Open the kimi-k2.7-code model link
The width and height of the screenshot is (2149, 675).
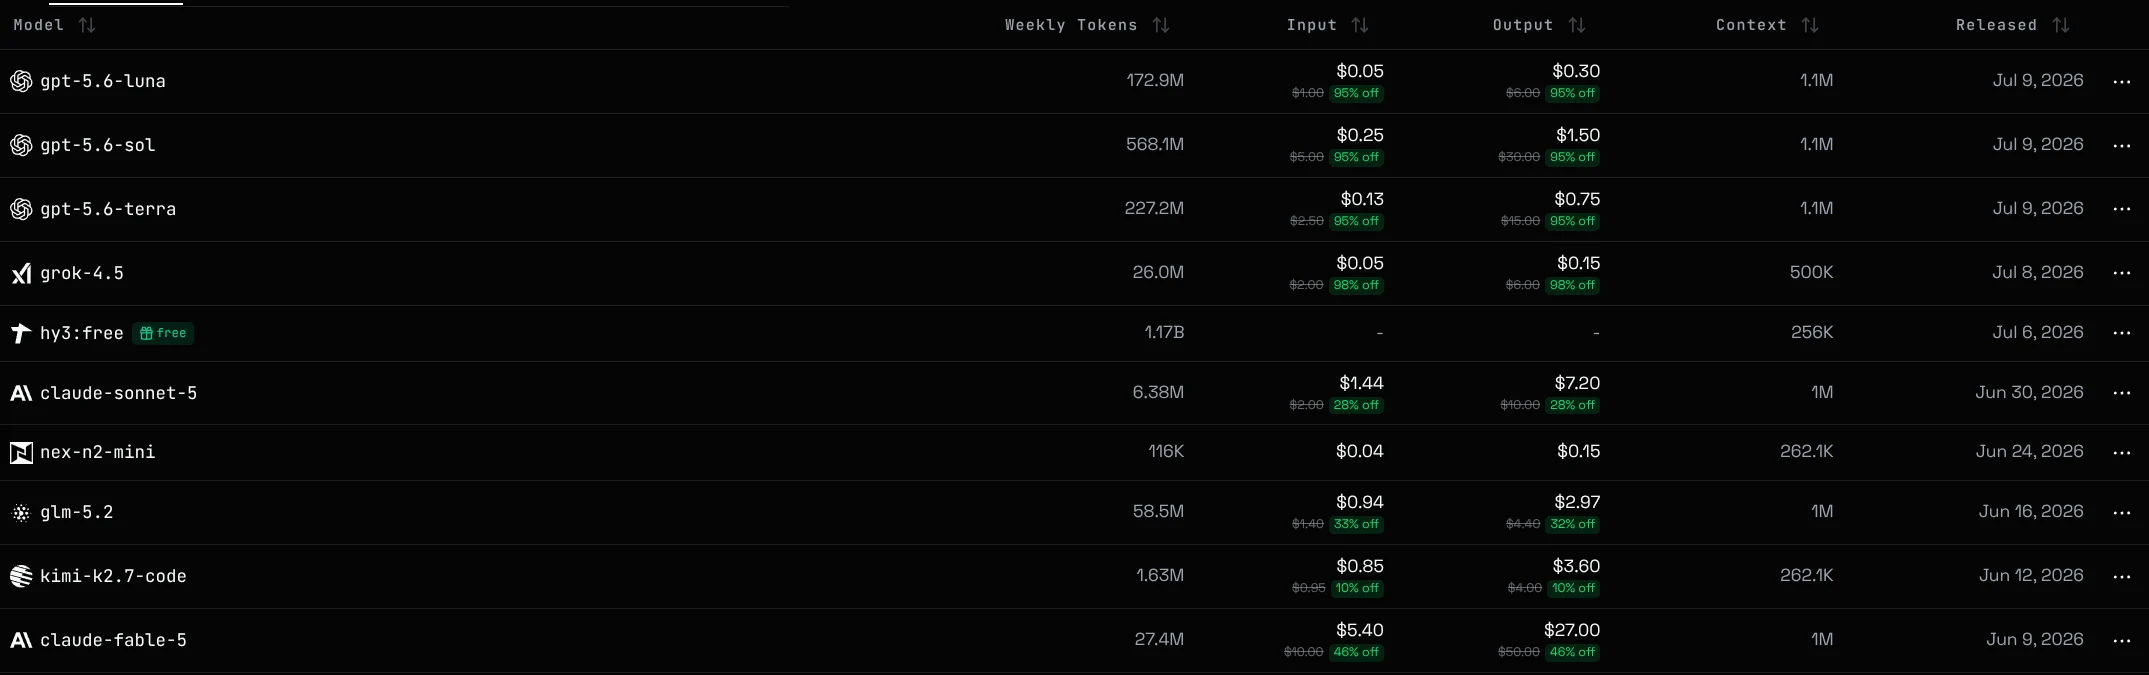[113, 576]
